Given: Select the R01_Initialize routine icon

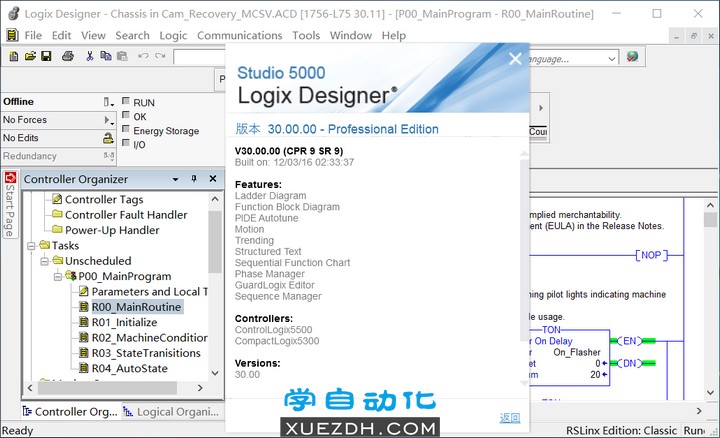Looking at the screenshot, I should pyautogui.click(x=84, y=322).
